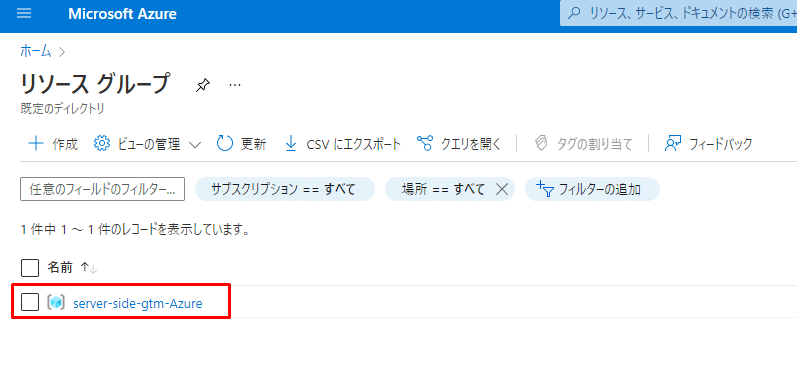
Task: Click the feedback person icon
Action: click(673, 144)
